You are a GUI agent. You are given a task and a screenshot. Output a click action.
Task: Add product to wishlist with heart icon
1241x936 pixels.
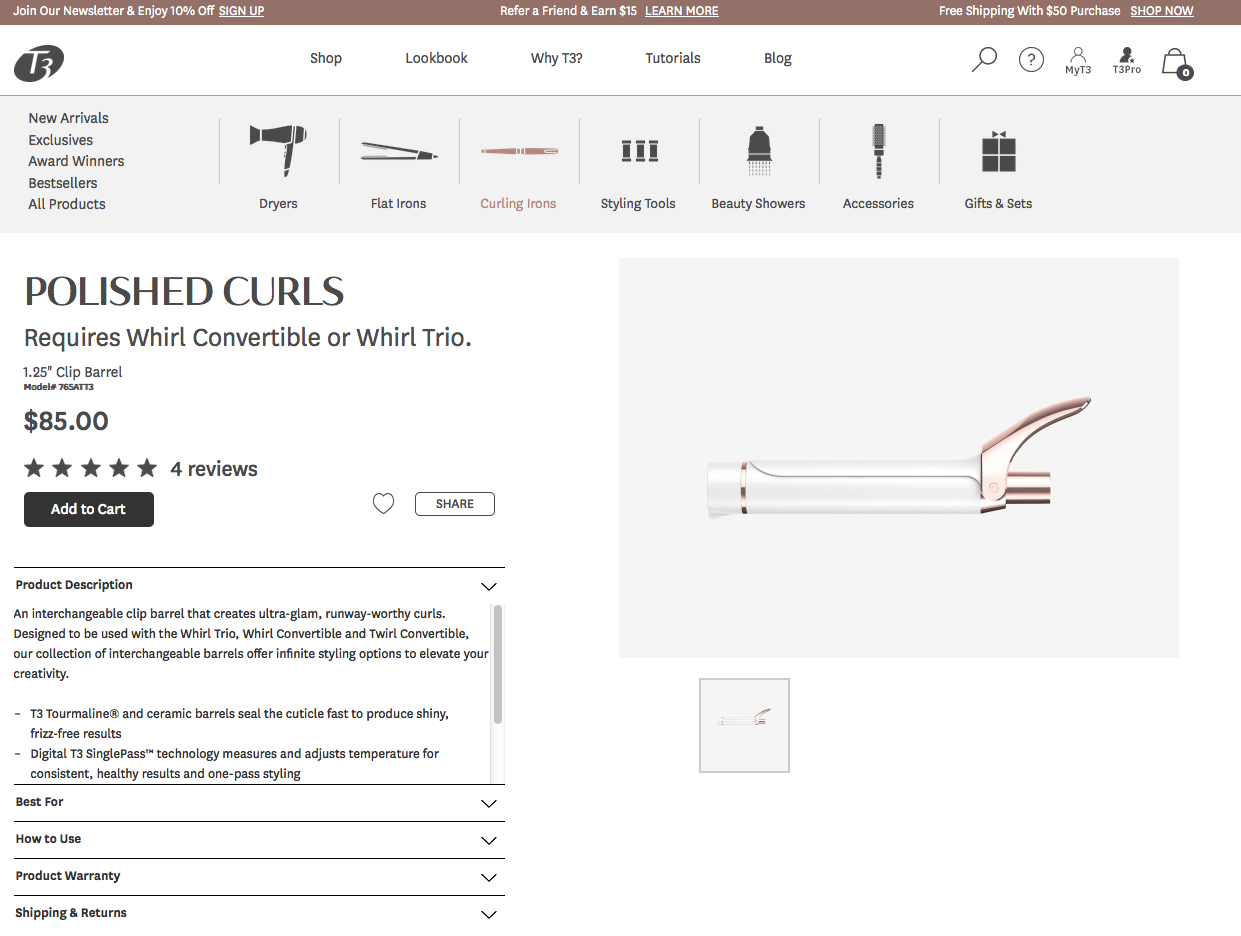click(x=384, y=504)
